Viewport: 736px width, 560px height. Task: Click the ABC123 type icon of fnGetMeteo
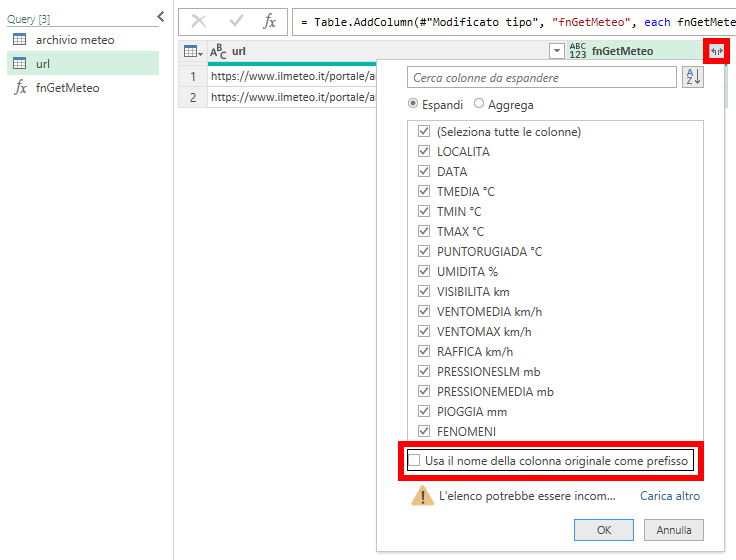(x=578, y=51)
